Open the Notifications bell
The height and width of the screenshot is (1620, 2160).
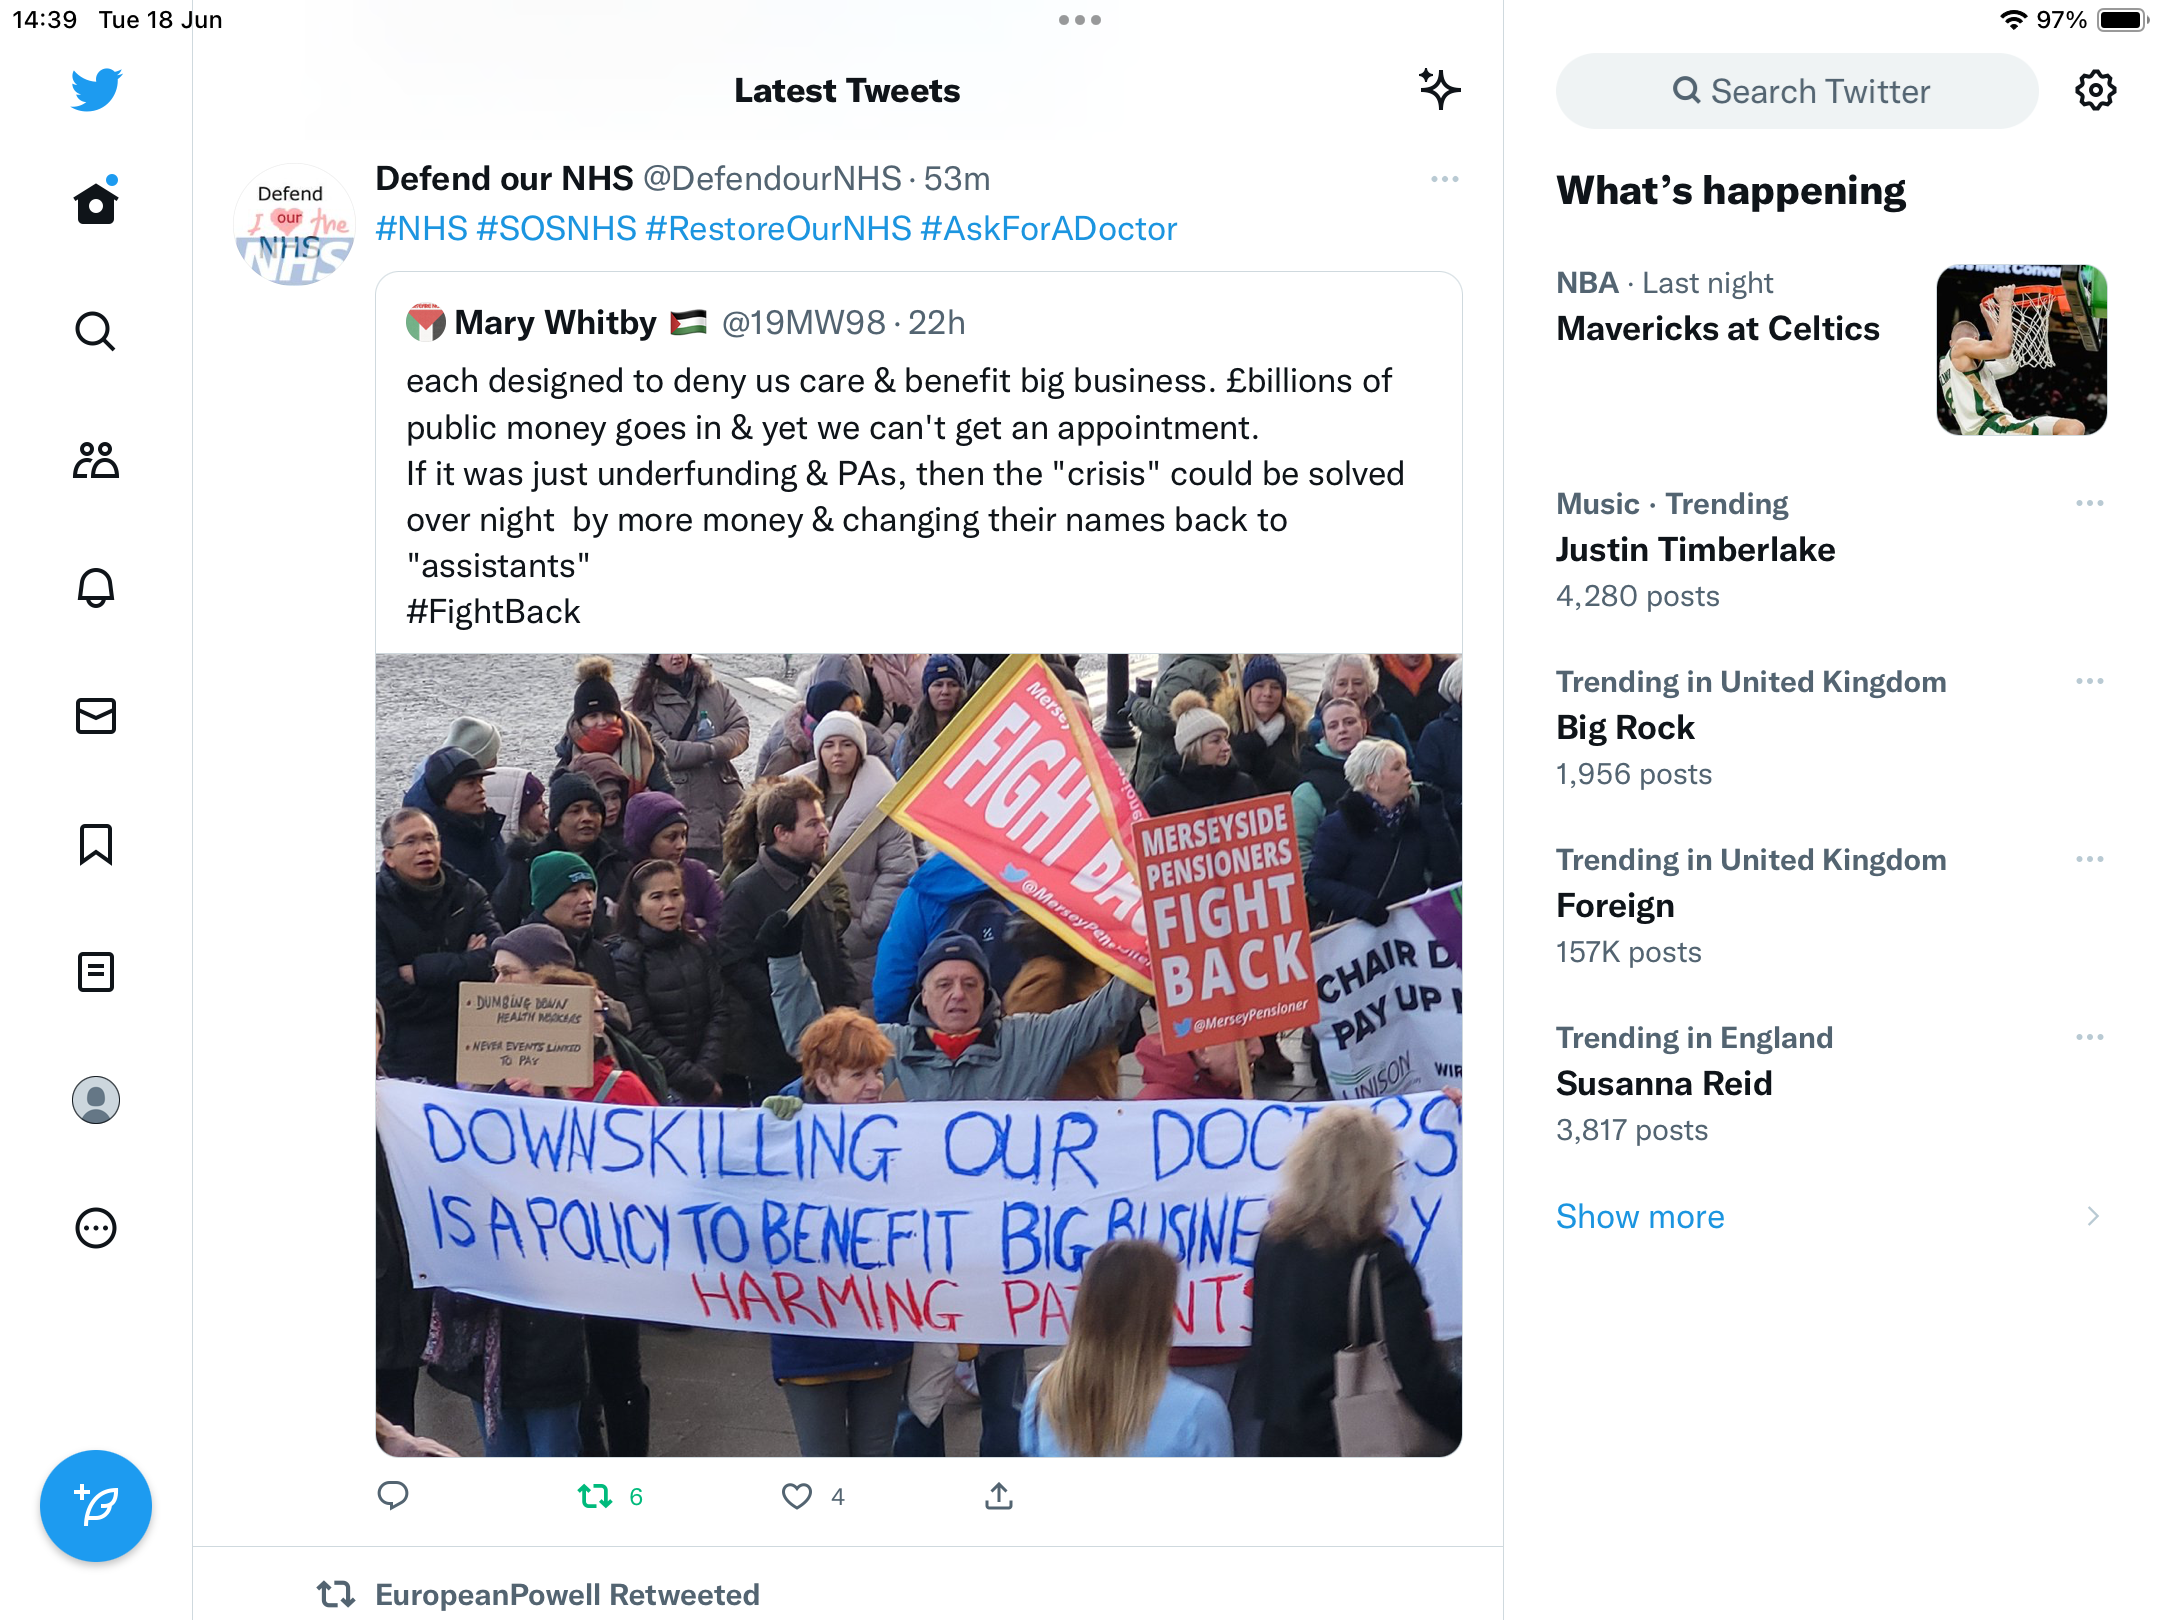96,588
